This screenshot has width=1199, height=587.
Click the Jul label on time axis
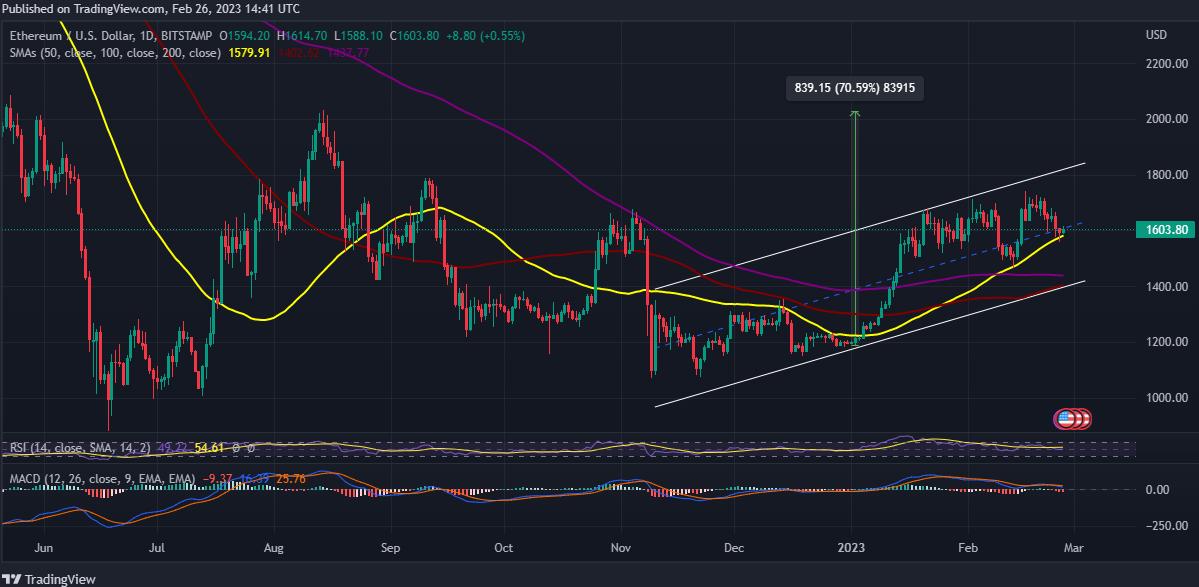pos(158,548)
